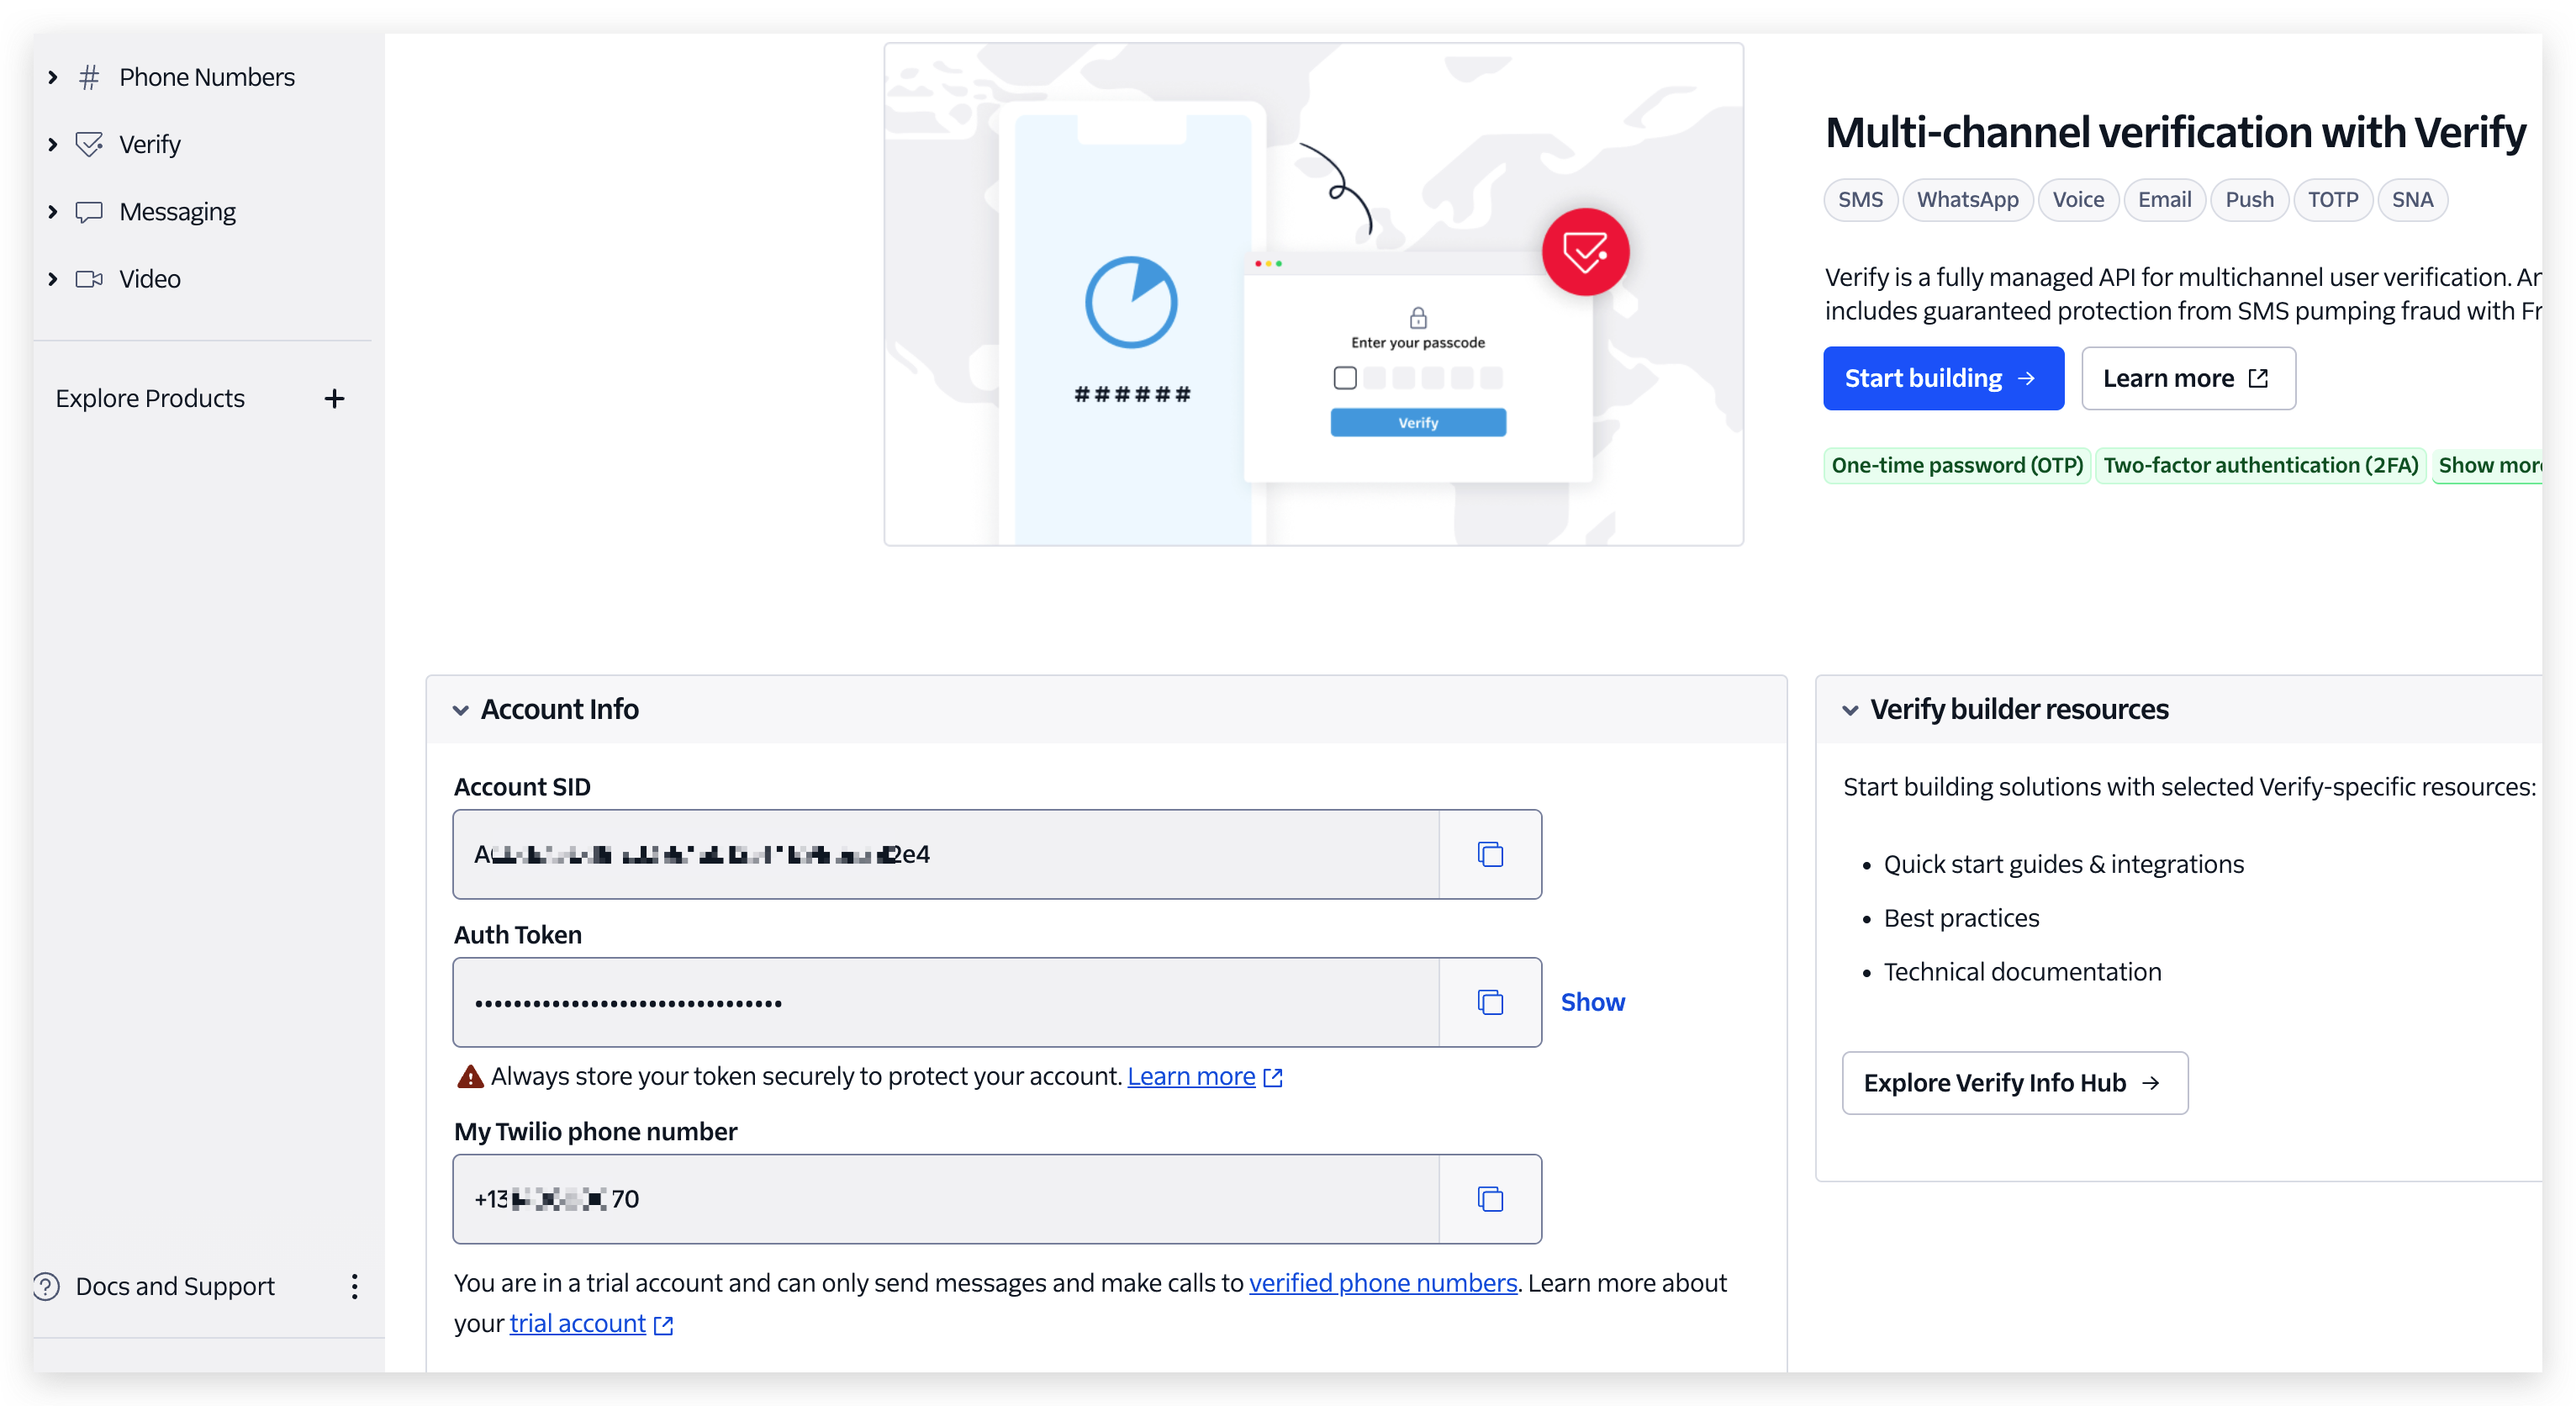The height and width of the screenshot is (1406, 2576).
Task: Select the TOTP channel tag
Action: coord(2333,200)
